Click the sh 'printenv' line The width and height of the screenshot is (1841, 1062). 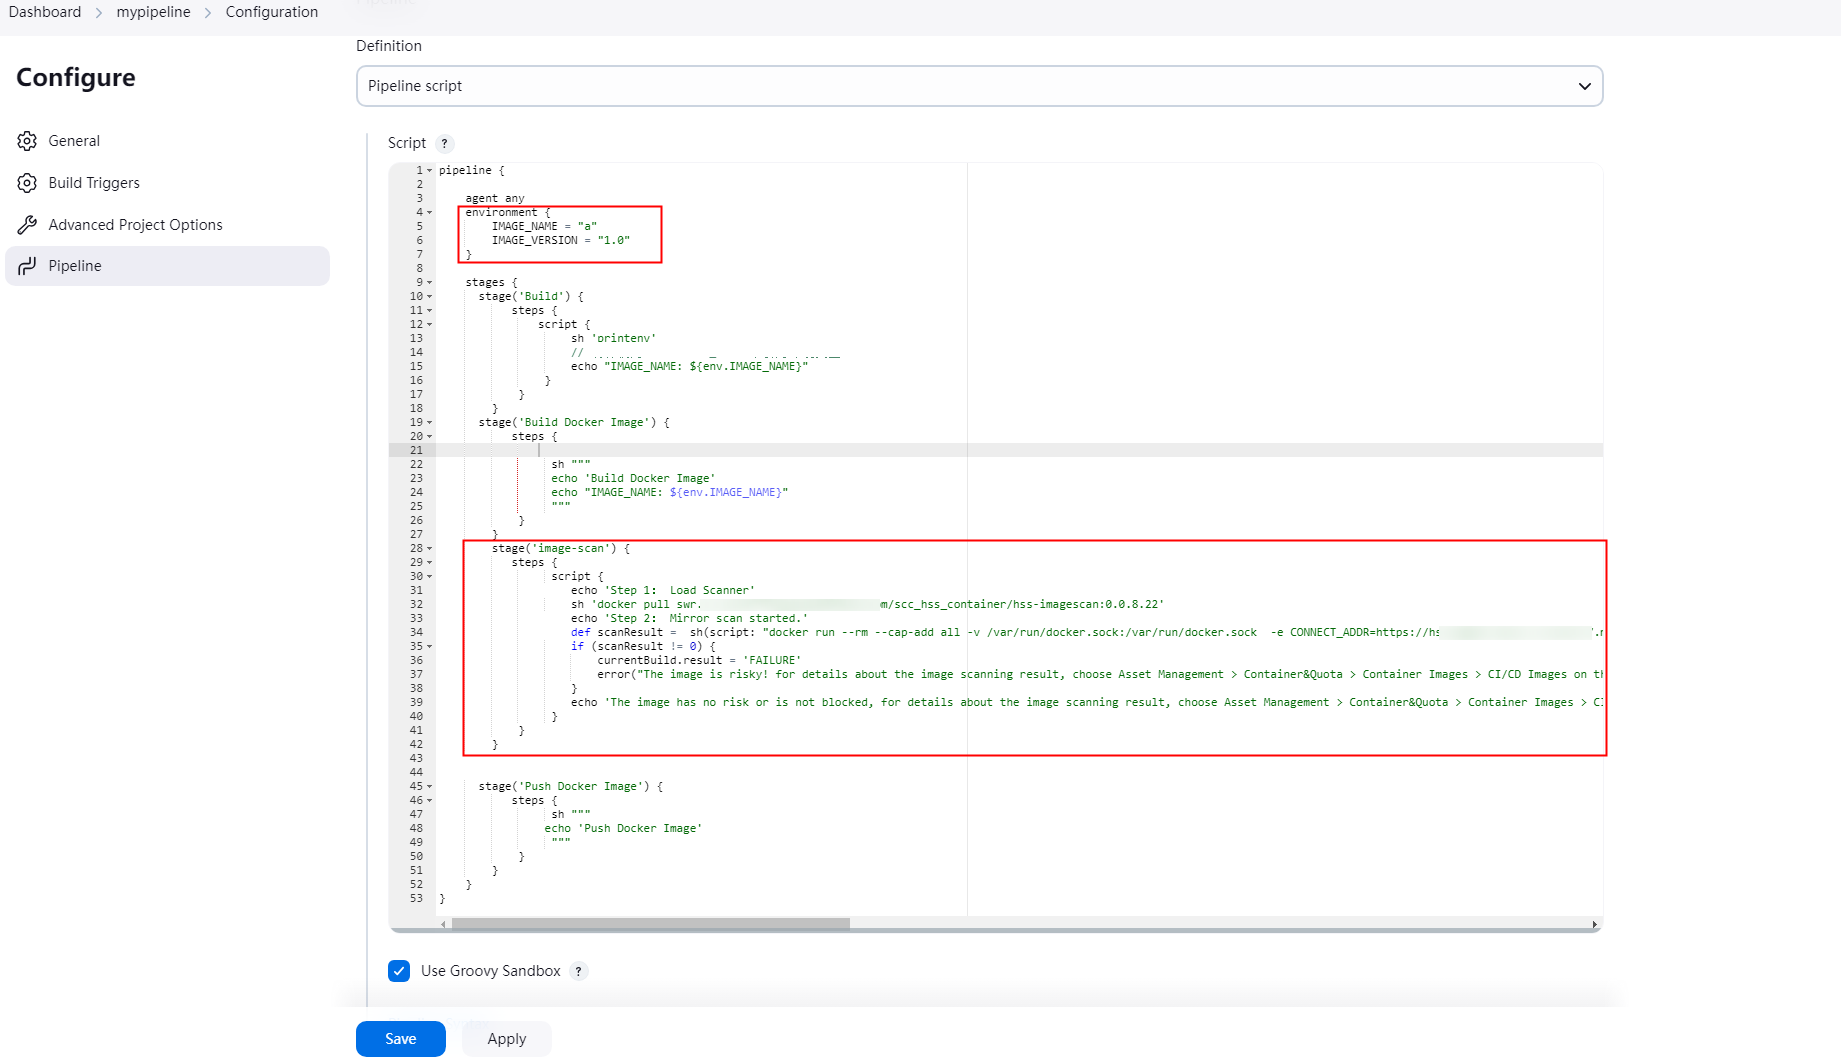tap(613, 338)
